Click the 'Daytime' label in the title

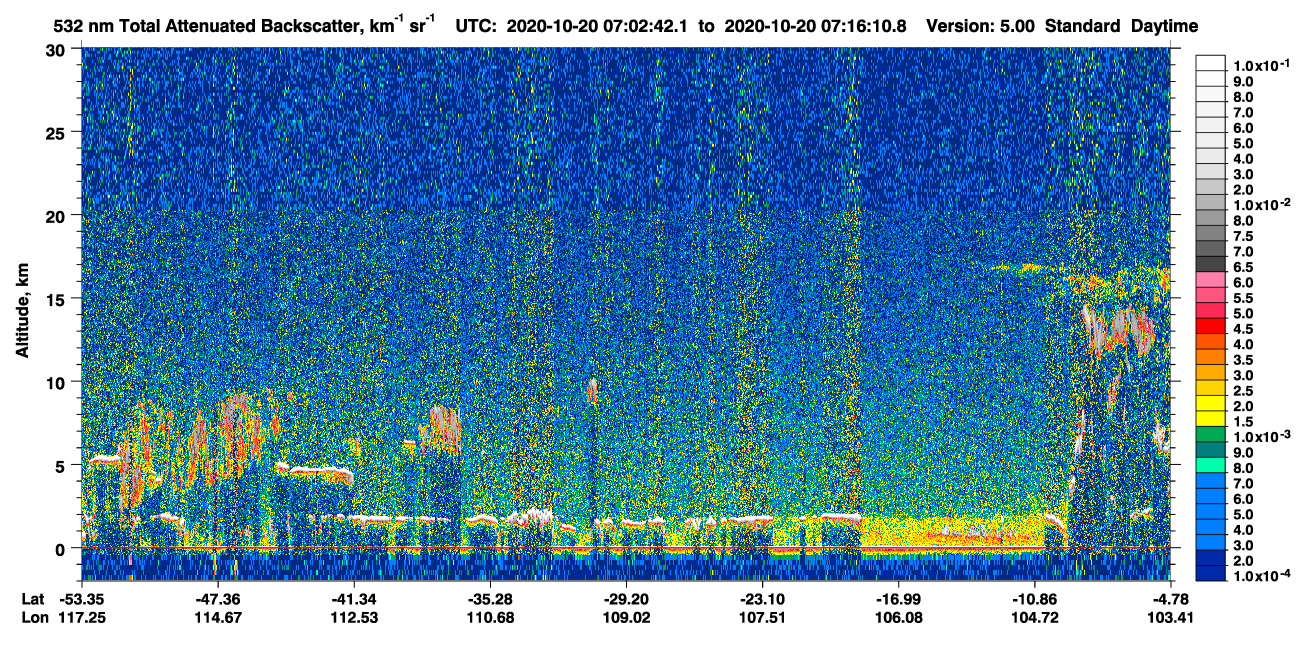(x=1165, y=26)
